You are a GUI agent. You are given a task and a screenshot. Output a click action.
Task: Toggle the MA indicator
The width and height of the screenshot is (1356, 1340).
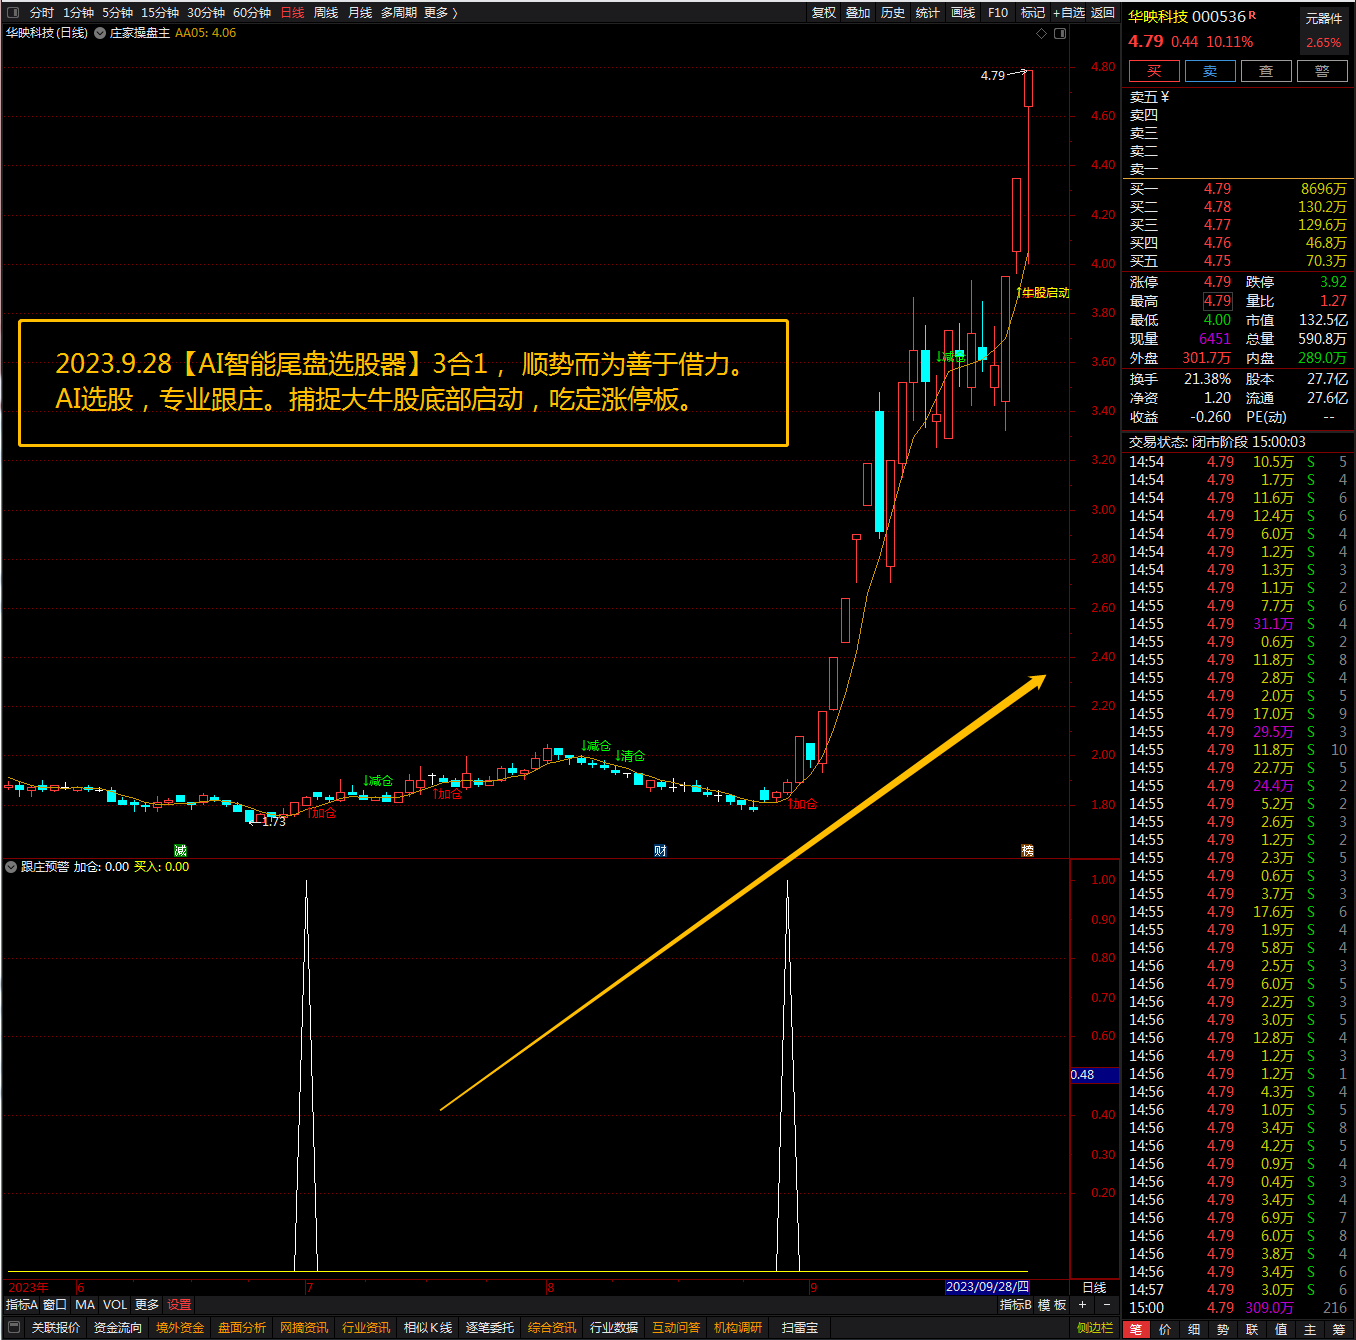coord(85,1305)
